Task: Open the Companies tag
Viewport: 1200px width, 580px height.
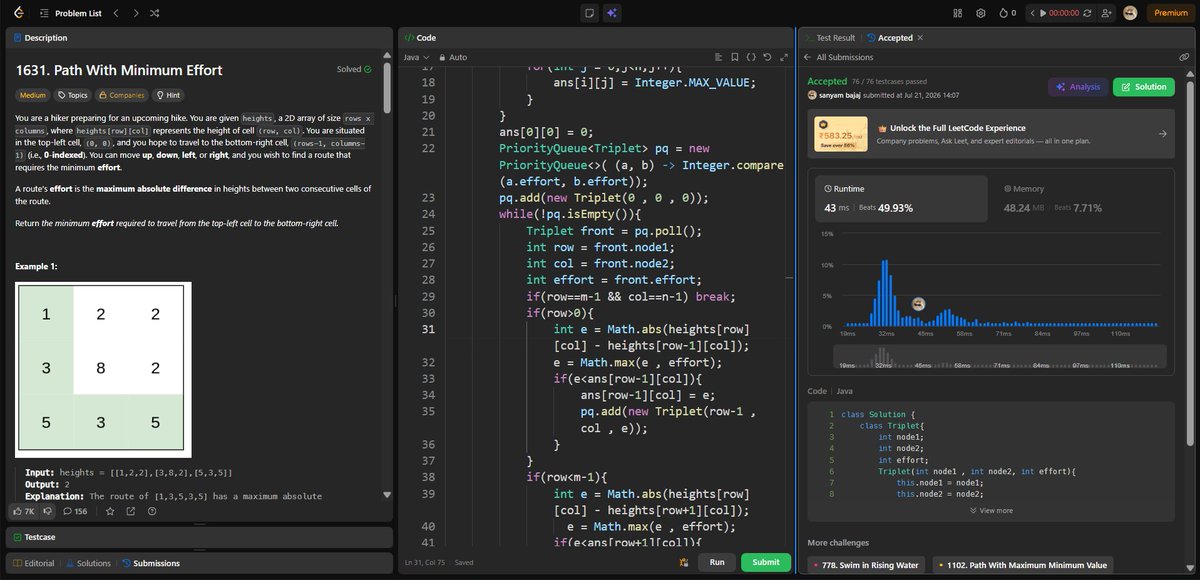Action: [x=121, y=95]
